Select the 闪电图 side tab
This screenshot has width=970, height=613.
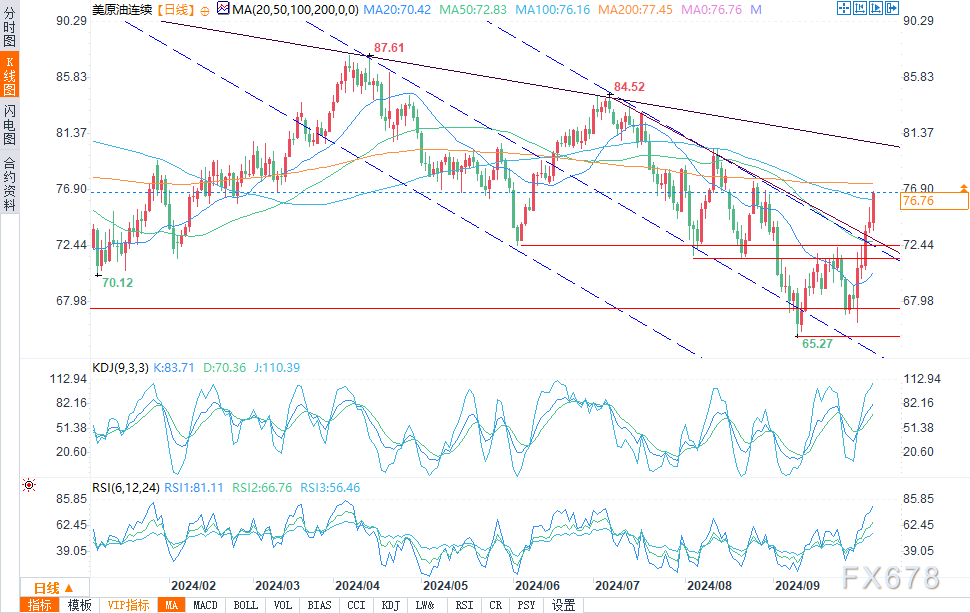tap(9, 124)
